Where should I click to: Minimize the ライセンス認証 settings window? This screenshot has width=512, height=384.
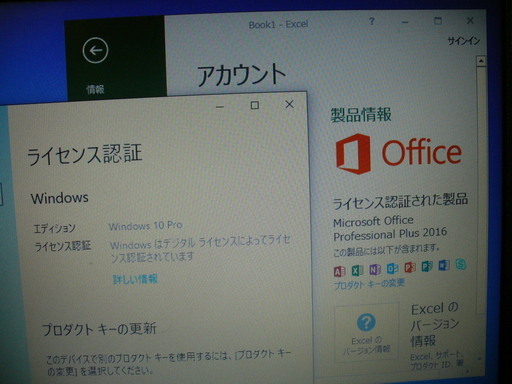pos(220,107)
